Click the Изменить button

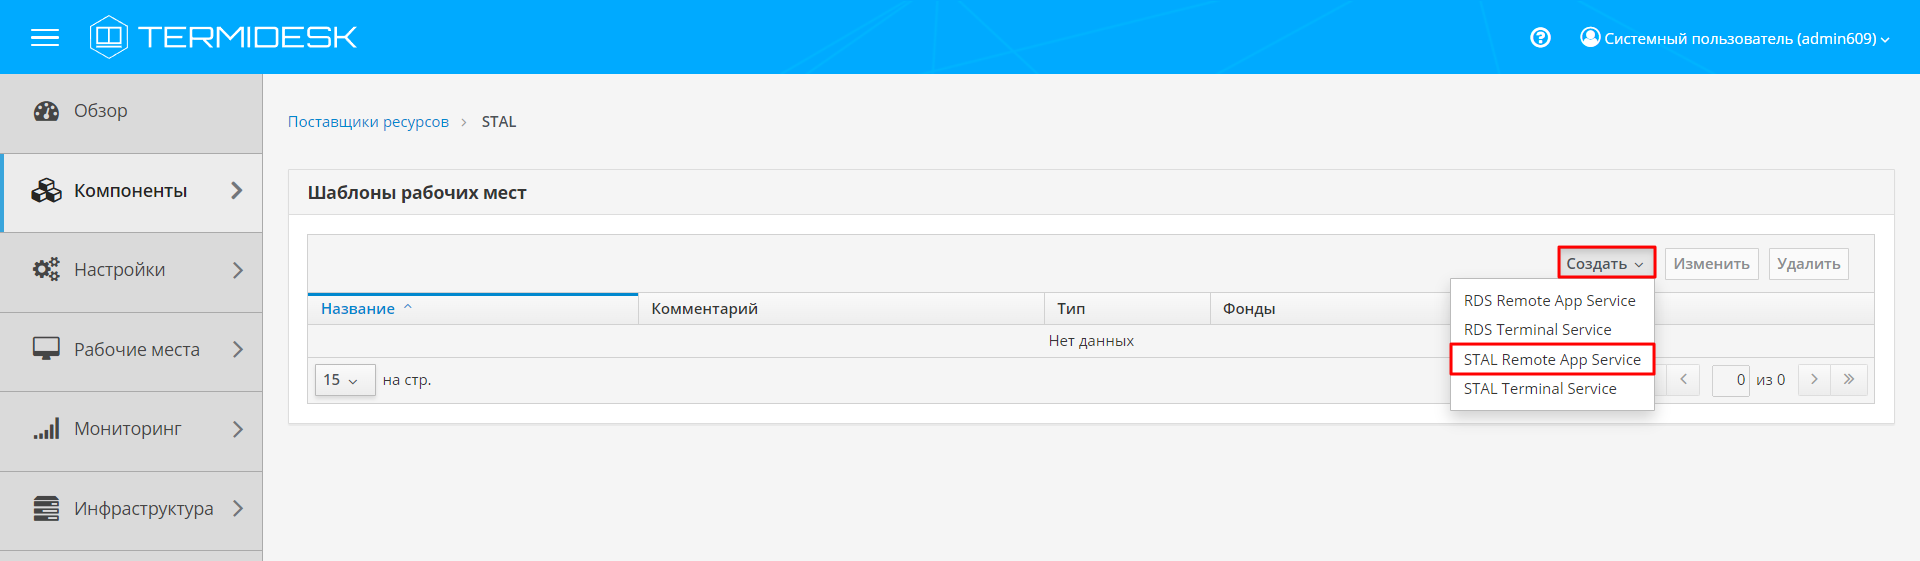(1711, 264)
